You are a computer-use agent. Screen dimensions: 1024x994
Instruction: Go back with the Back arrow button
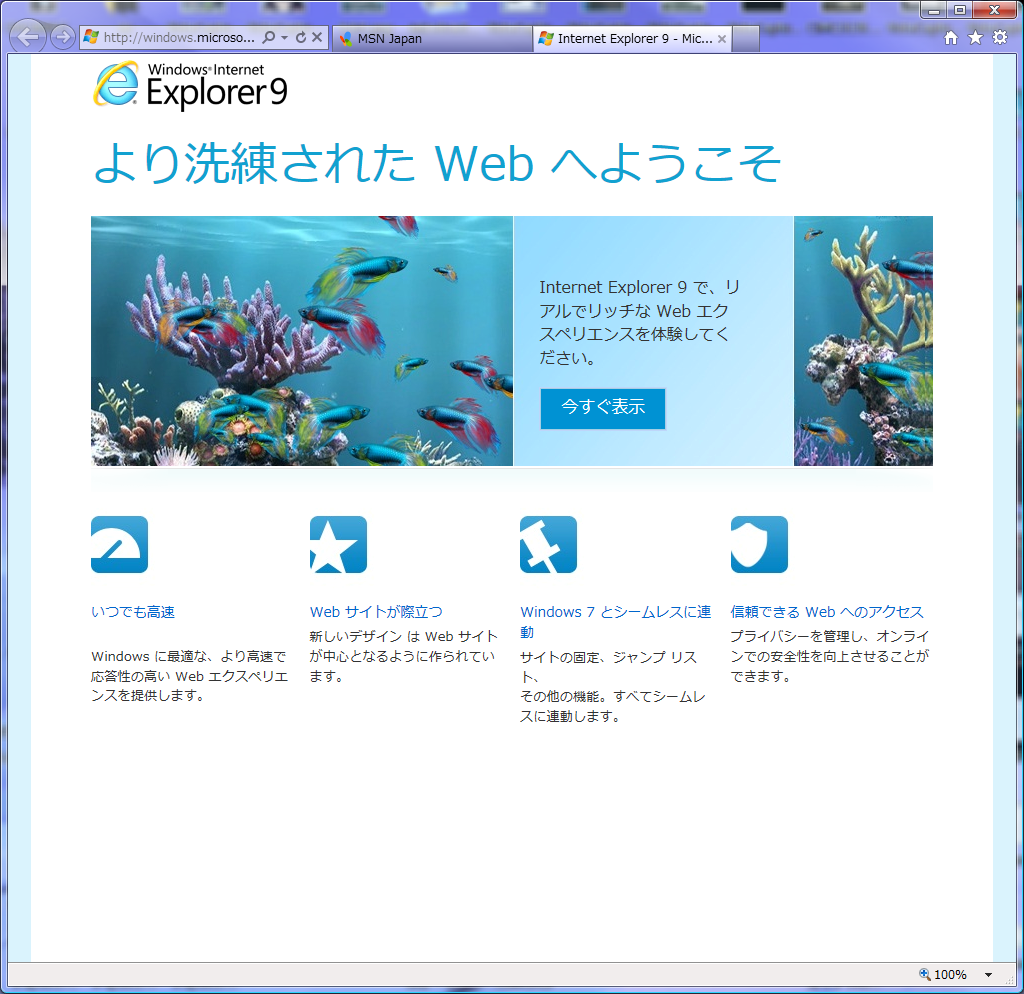(28, 37)
